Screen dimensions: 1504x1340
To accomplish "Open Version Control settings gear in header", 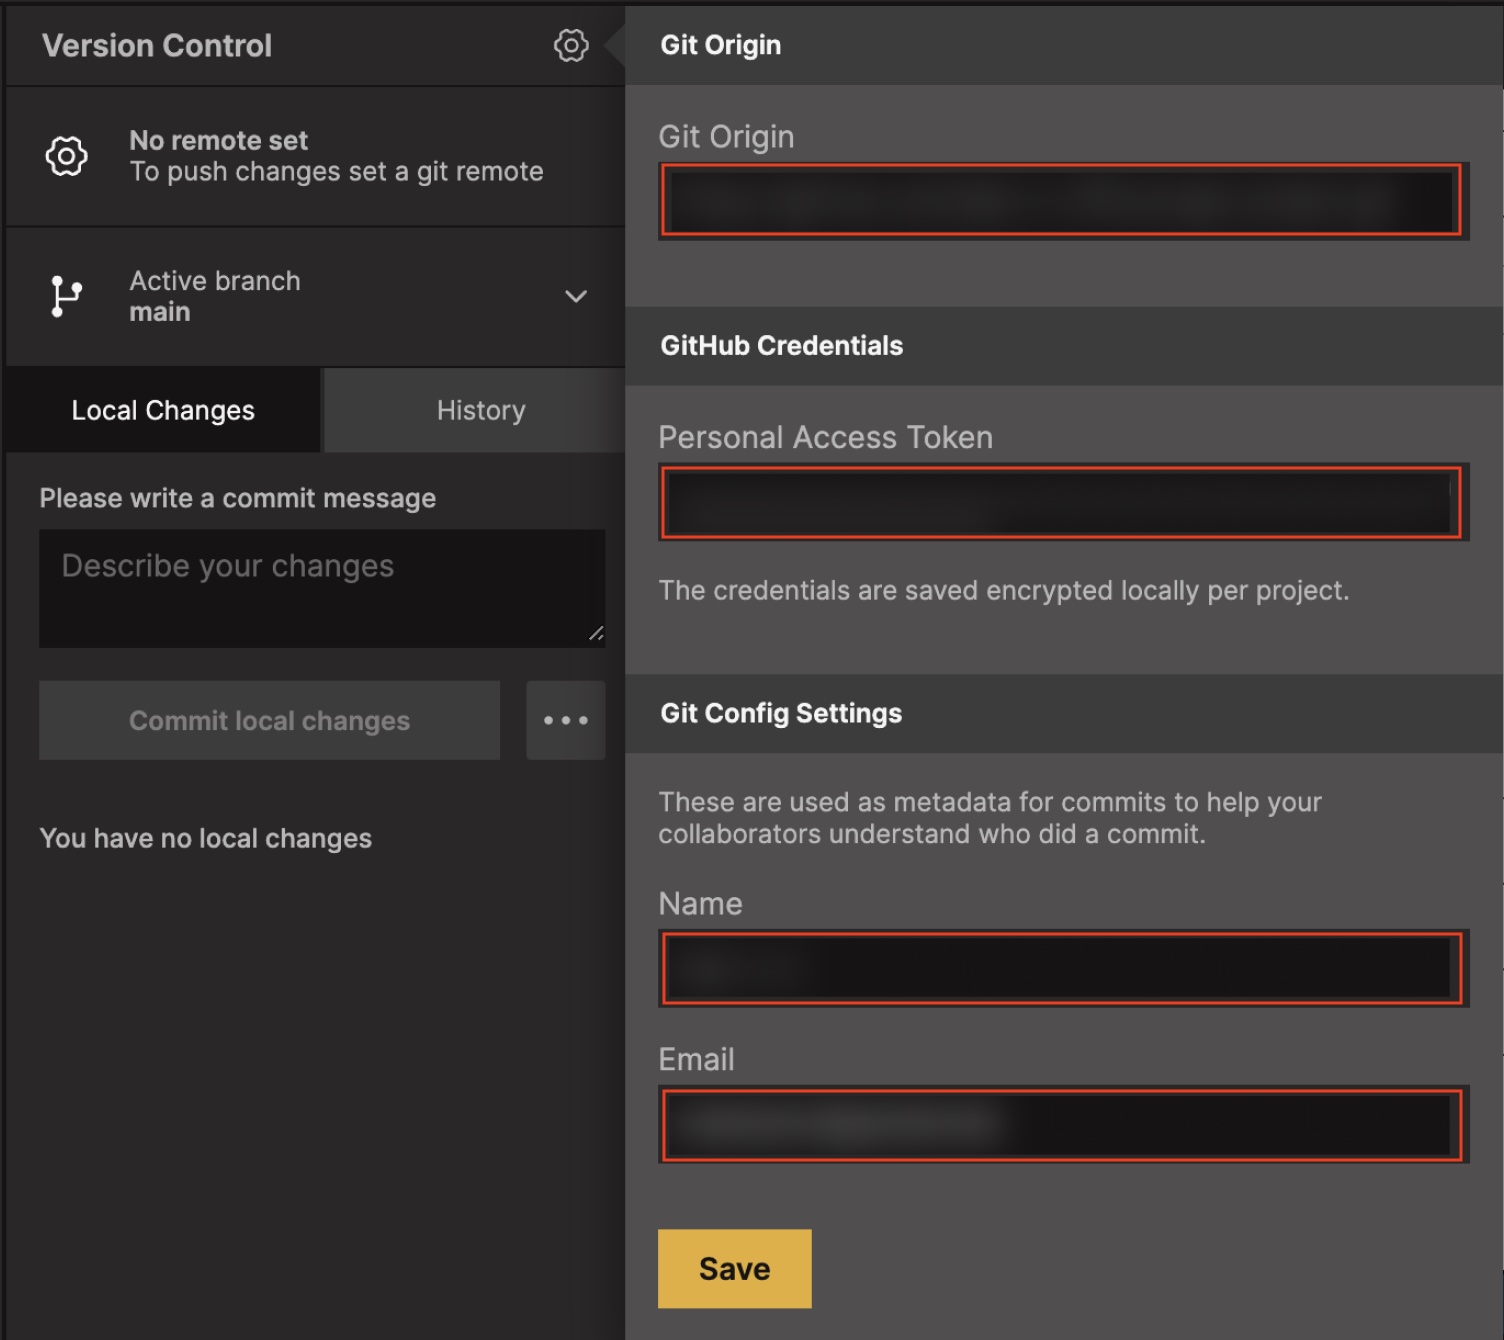I will point(571,45).
